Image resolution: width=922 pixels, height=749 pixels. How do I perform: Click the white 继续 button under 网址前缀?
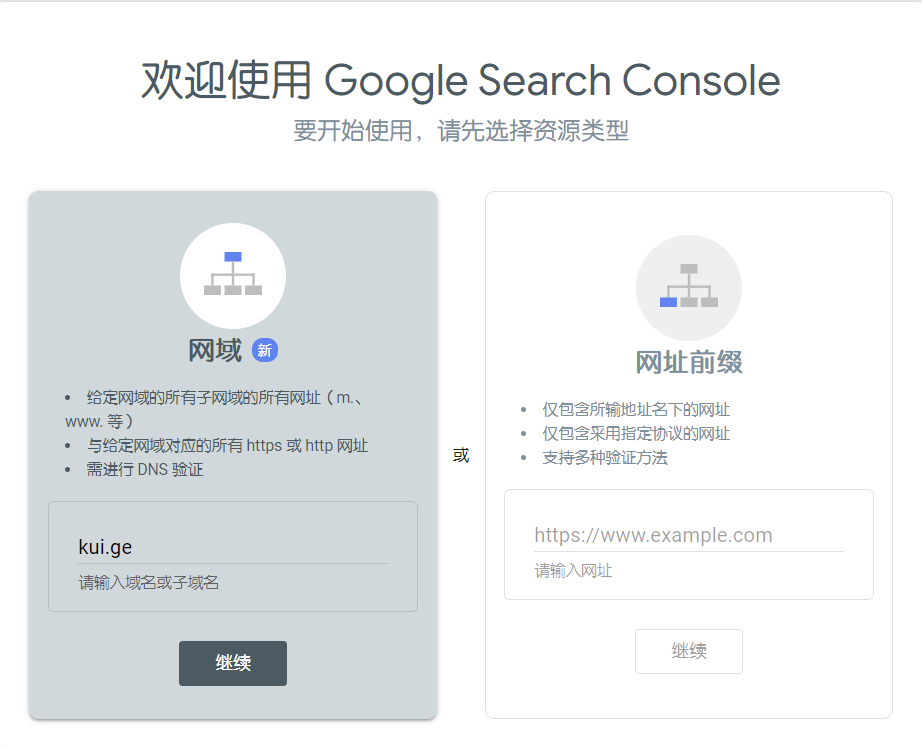[689, 651]
